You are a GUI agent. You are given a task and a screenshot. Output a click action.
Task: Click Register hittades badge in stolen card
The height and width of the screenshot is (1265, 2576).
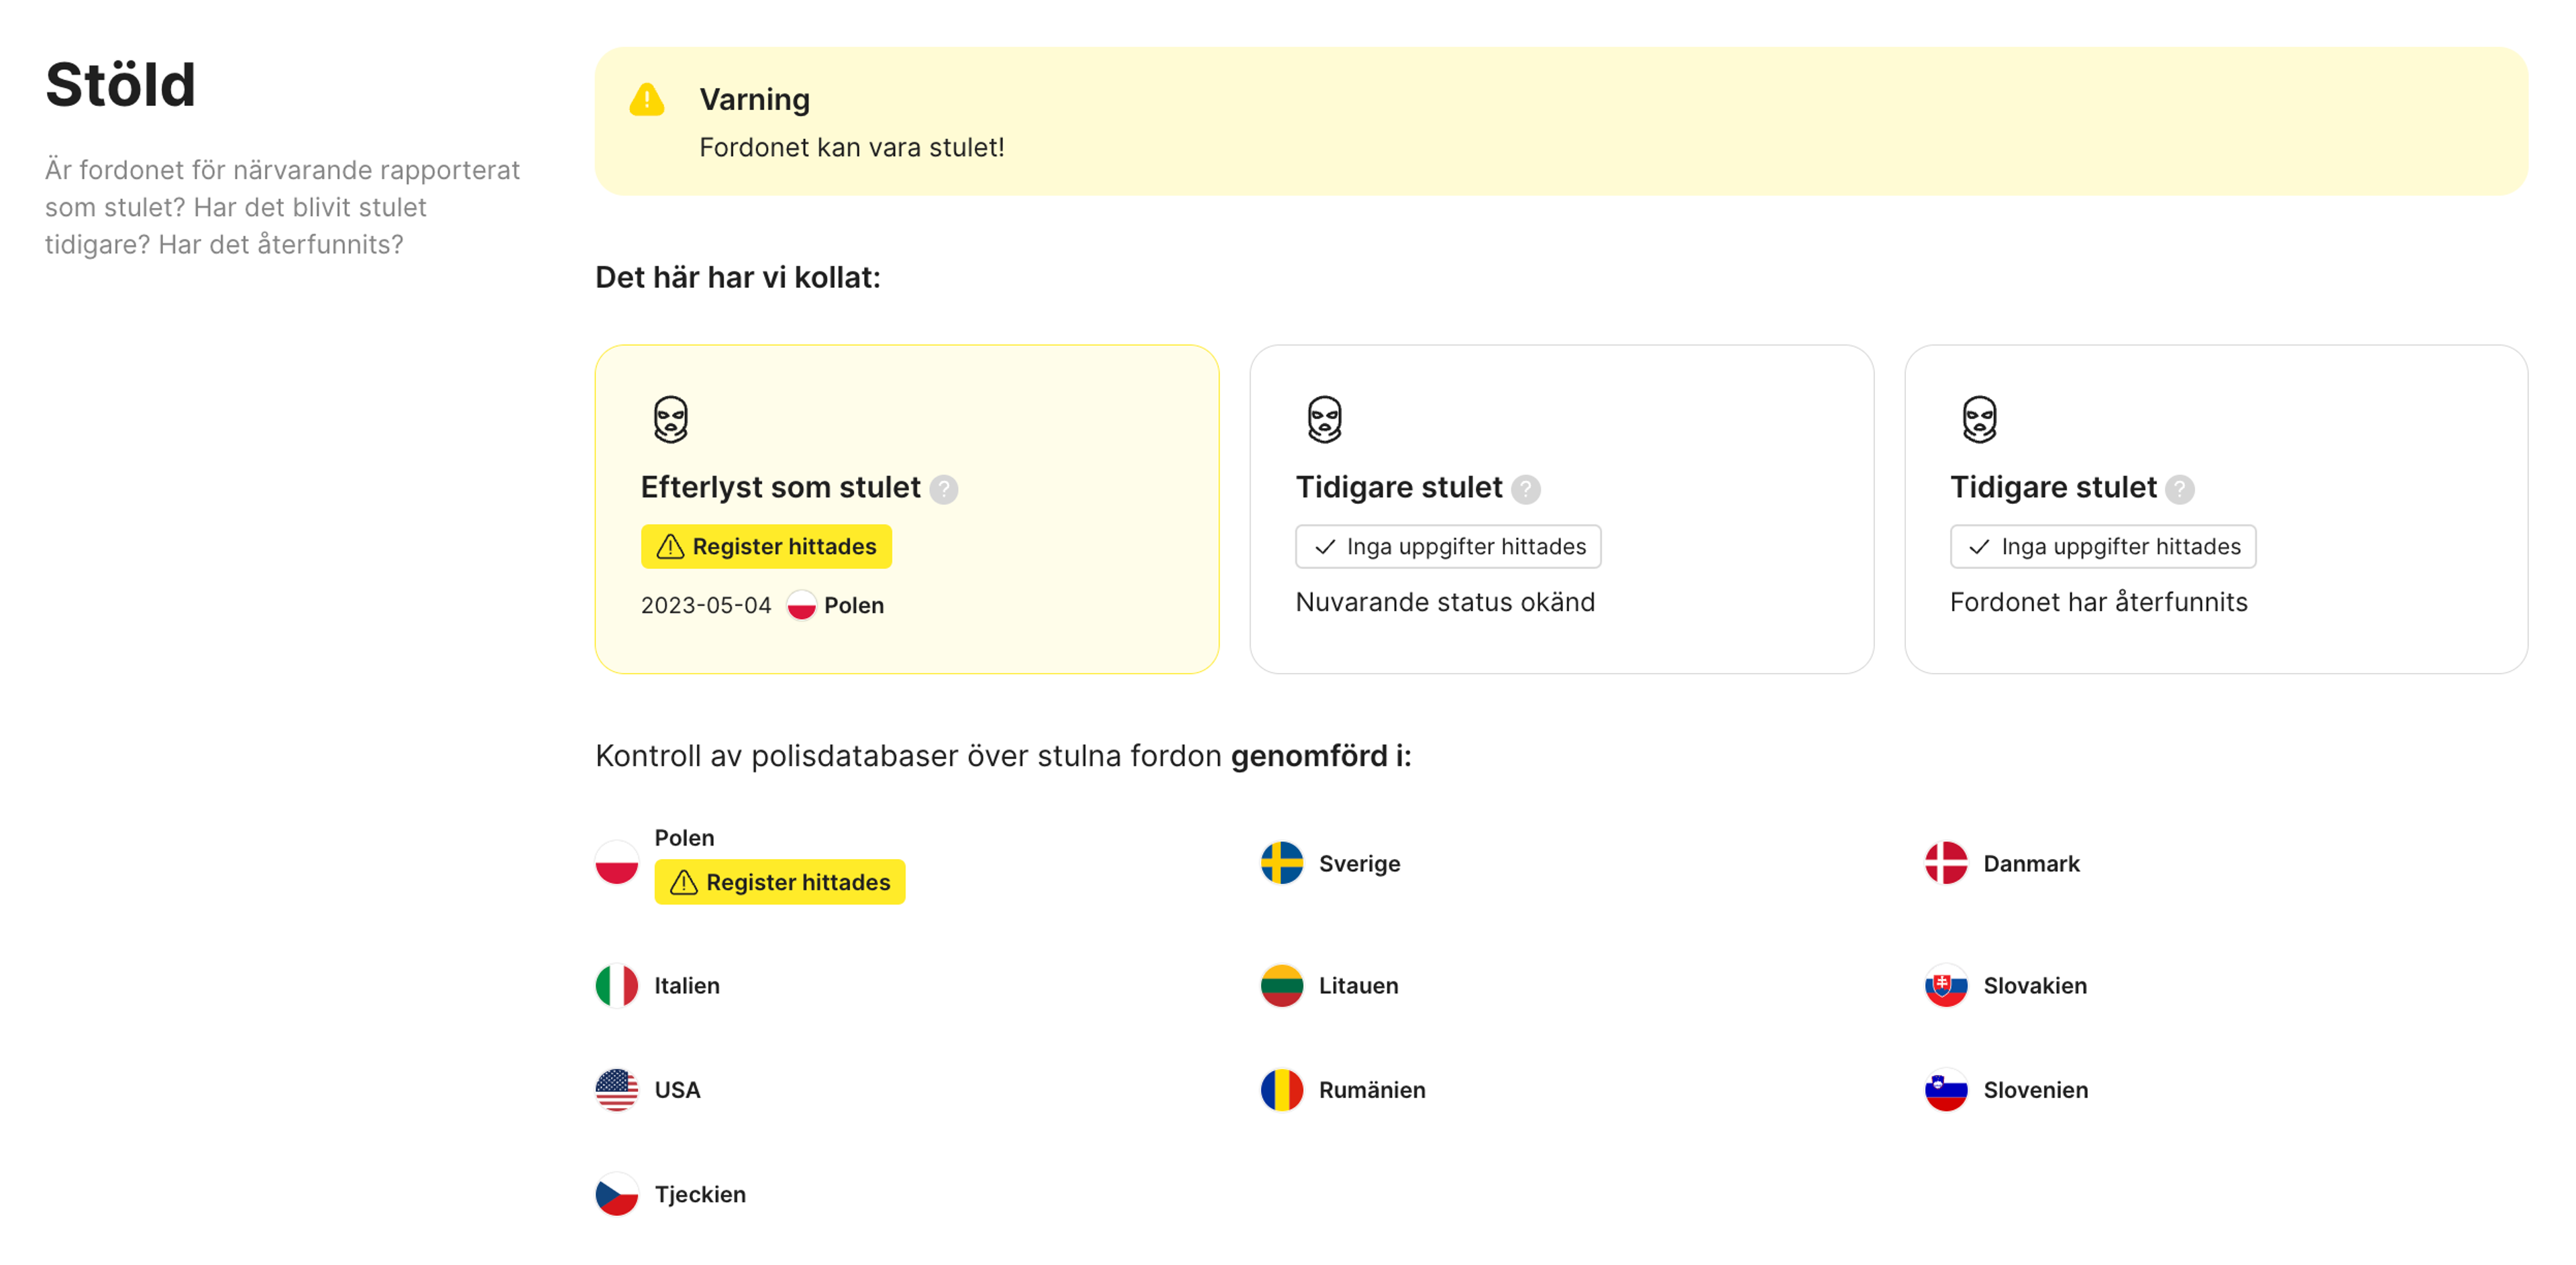(766, 546)
